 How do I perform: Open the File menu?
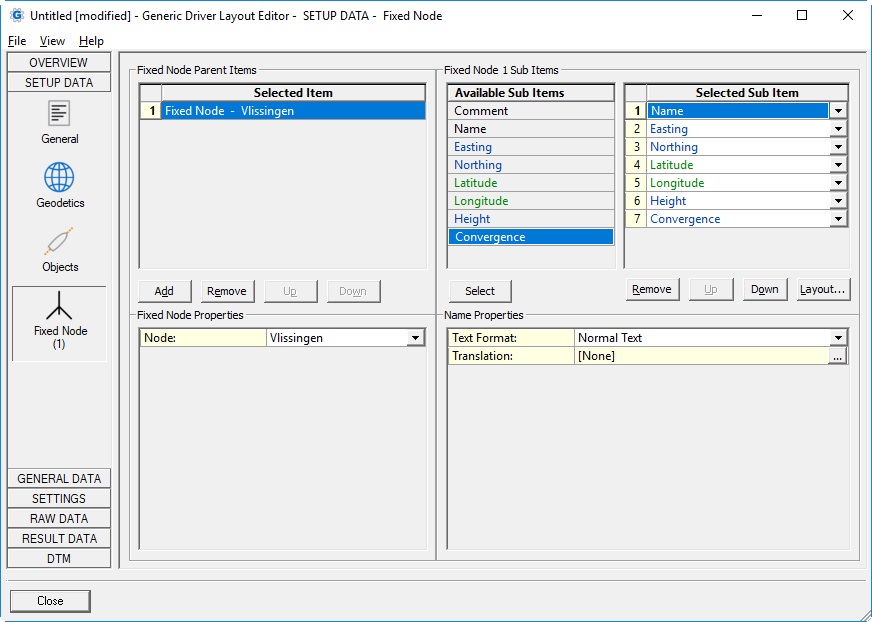[x=17, y=41]
